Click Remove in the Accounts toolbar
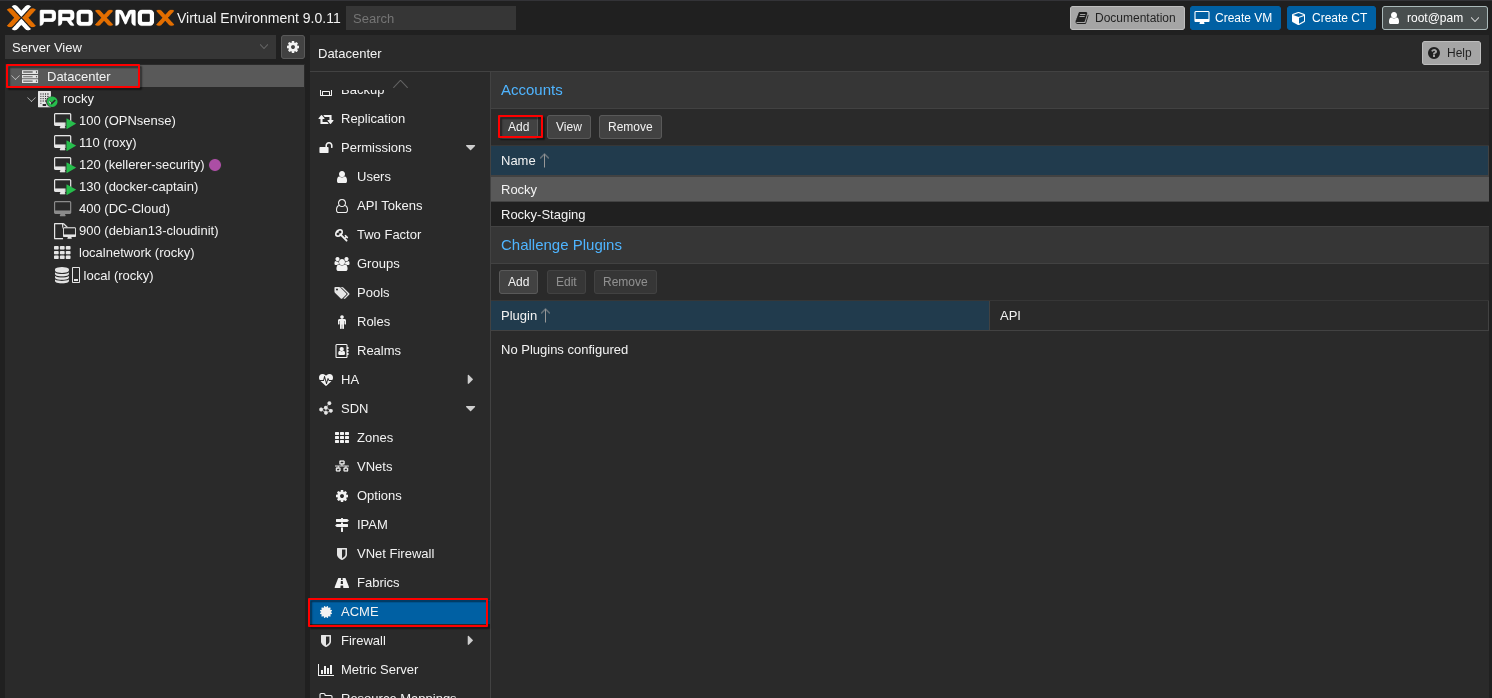The height and width of the screenshot is (698, 1492). pyautogui.click(x=630, y=127)
